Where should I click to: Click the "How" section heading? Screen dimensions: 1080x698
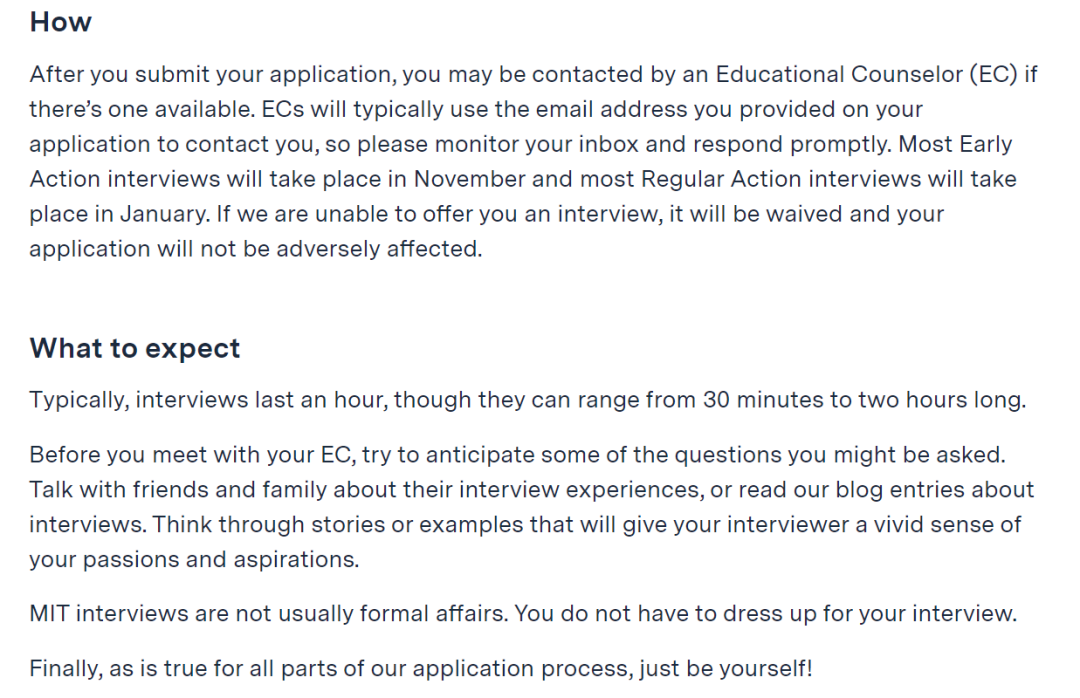coord(60,22)
